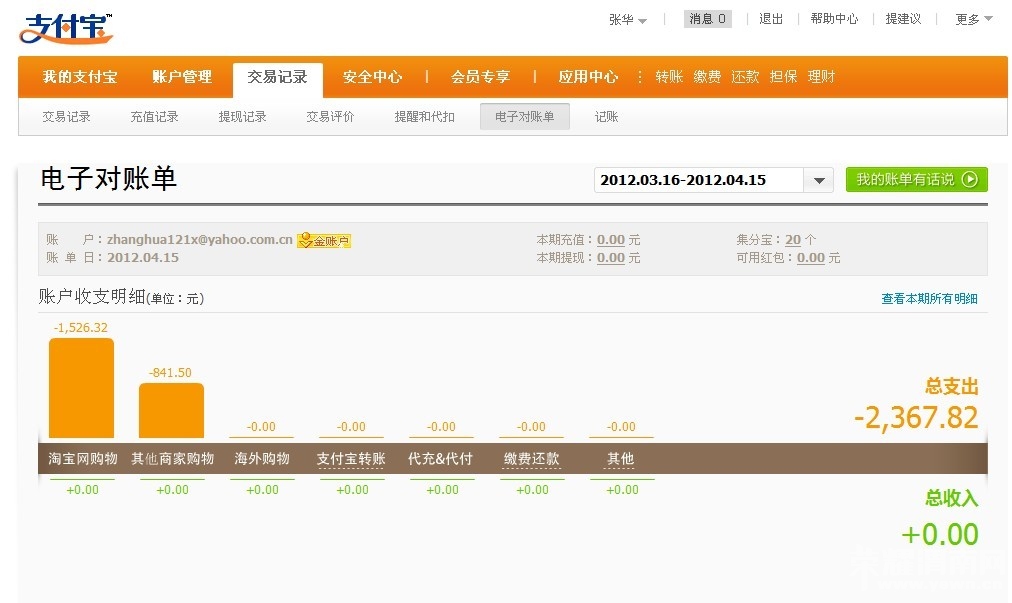Click the 还款 shortcut link
This screenshot has height=603, width=1012.
pos(745,77)
